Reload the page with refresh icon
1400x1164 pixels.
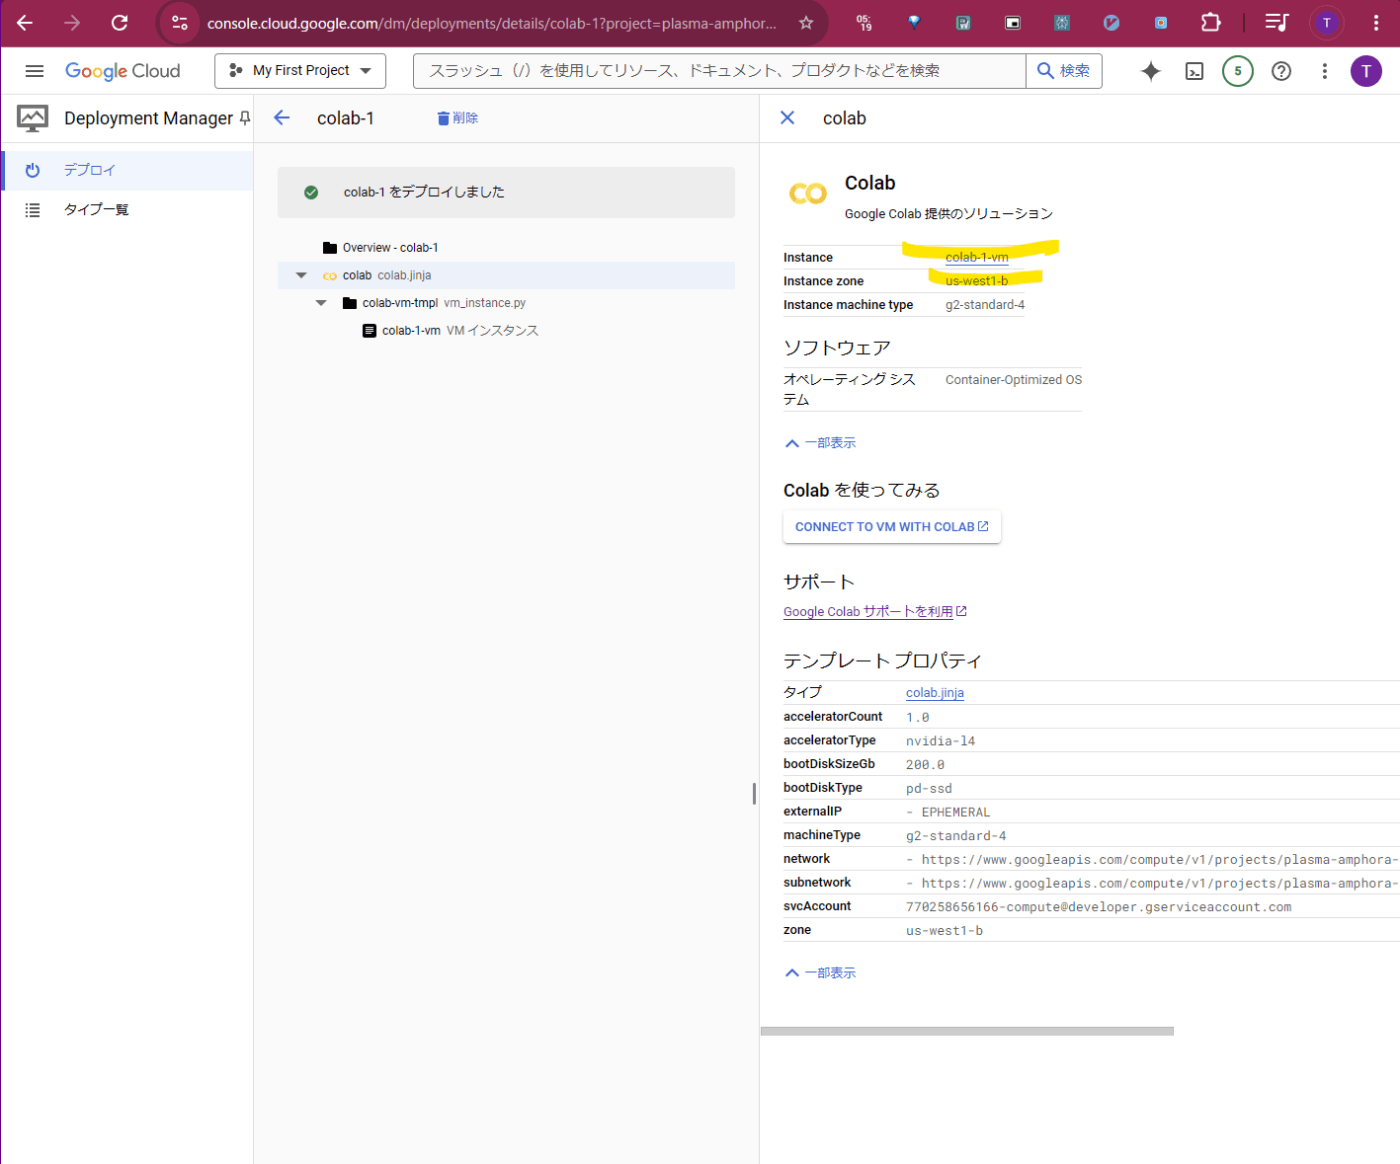pos(119,22)
